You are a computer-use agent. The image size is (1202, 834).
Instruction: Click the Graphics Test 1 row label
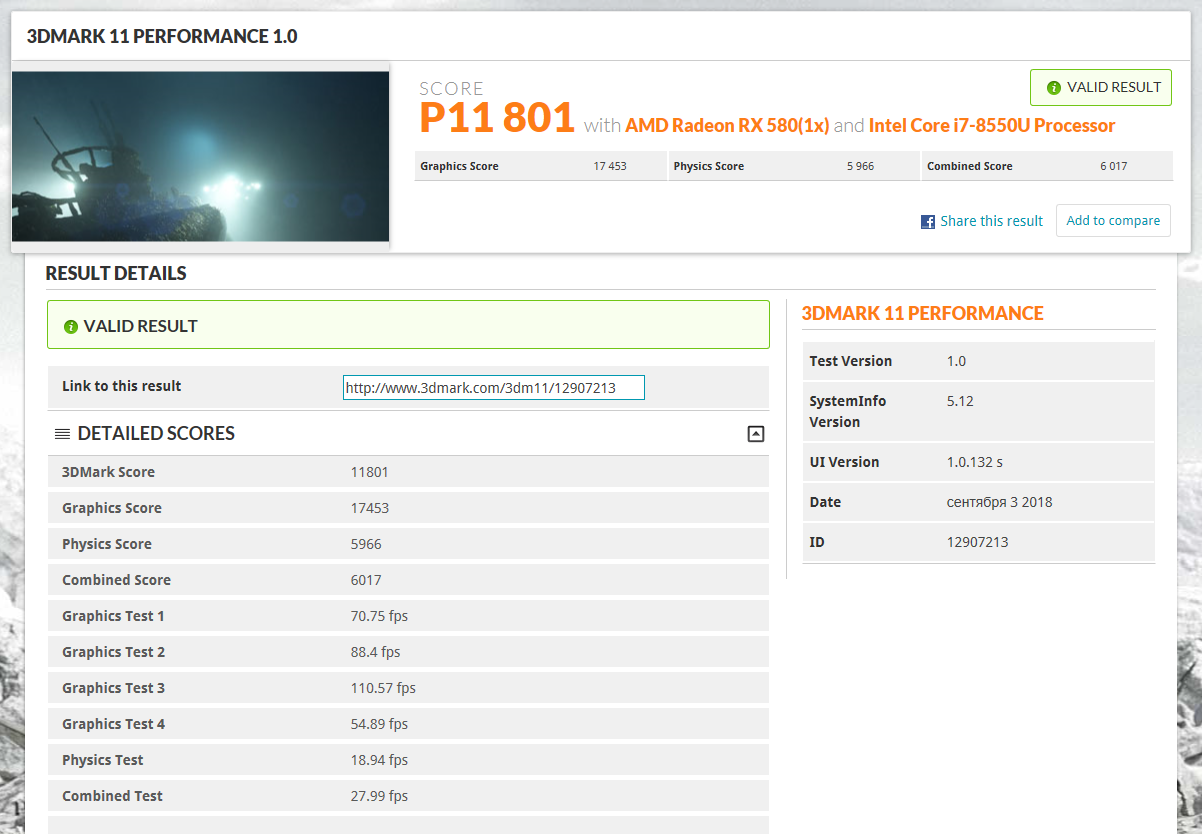point(113,616)
